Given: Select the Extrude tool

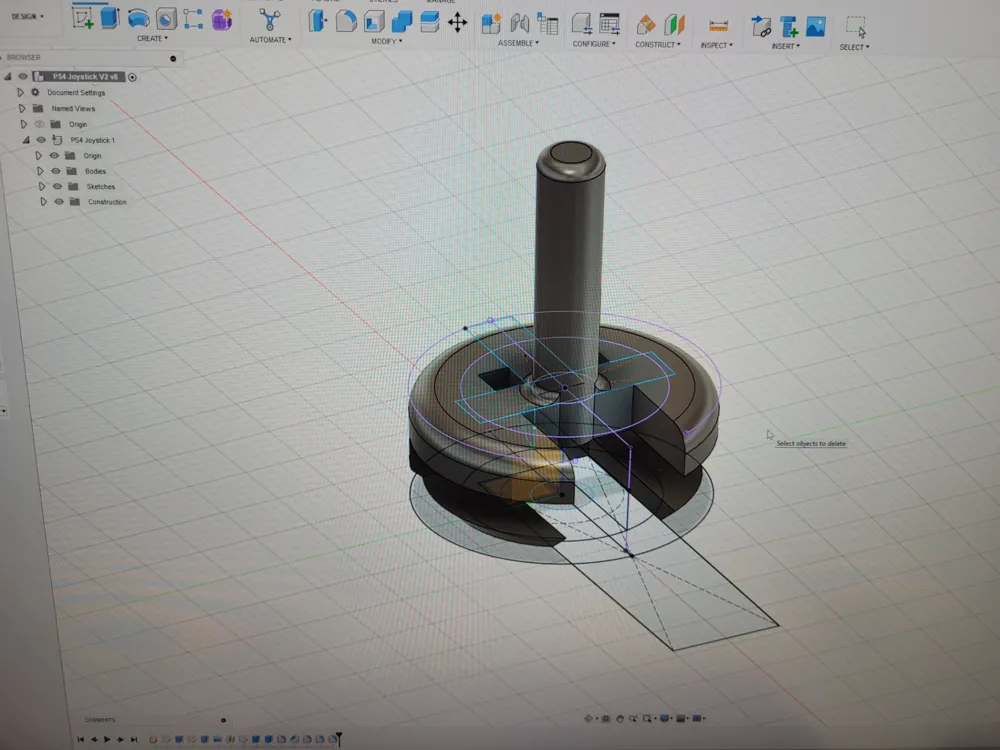Looking at the screenshot, I should coord(110,17).
